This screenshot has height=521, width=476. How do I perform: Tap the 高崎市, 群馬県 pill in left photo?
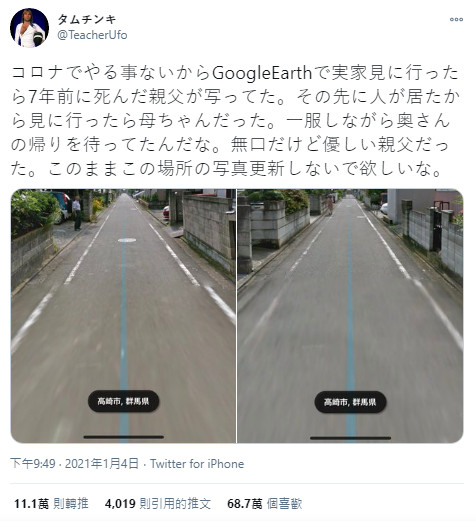point(123,401)
